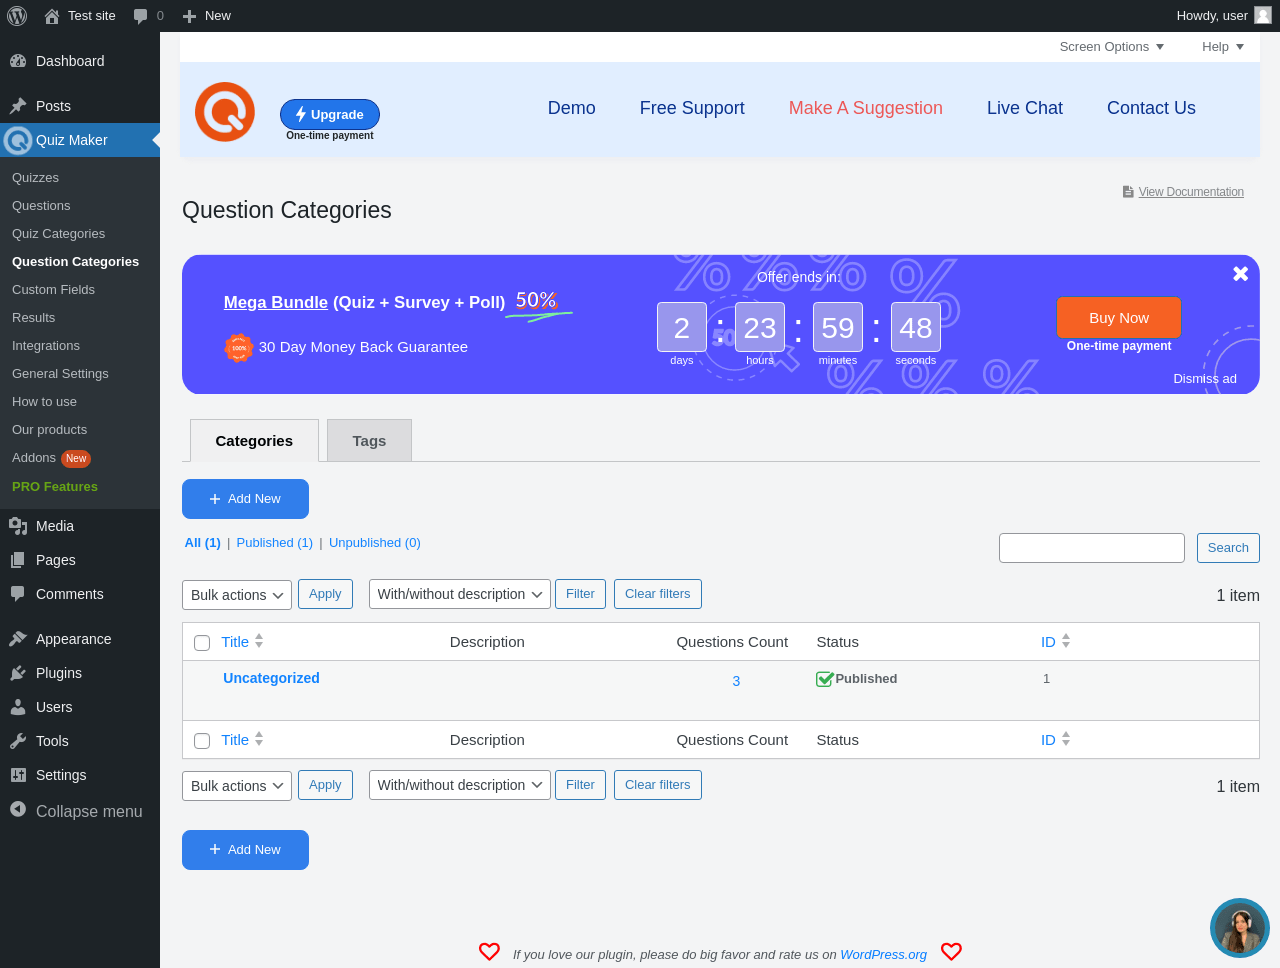Viewport: 1280px width, 968px height.
Task: Open comments bubble icon in admin bar
Action: 141,16
